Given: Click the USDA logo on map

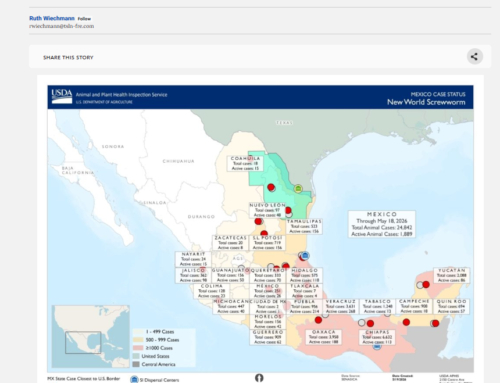Looking at the screenshot, I should [x=62, y=96].
